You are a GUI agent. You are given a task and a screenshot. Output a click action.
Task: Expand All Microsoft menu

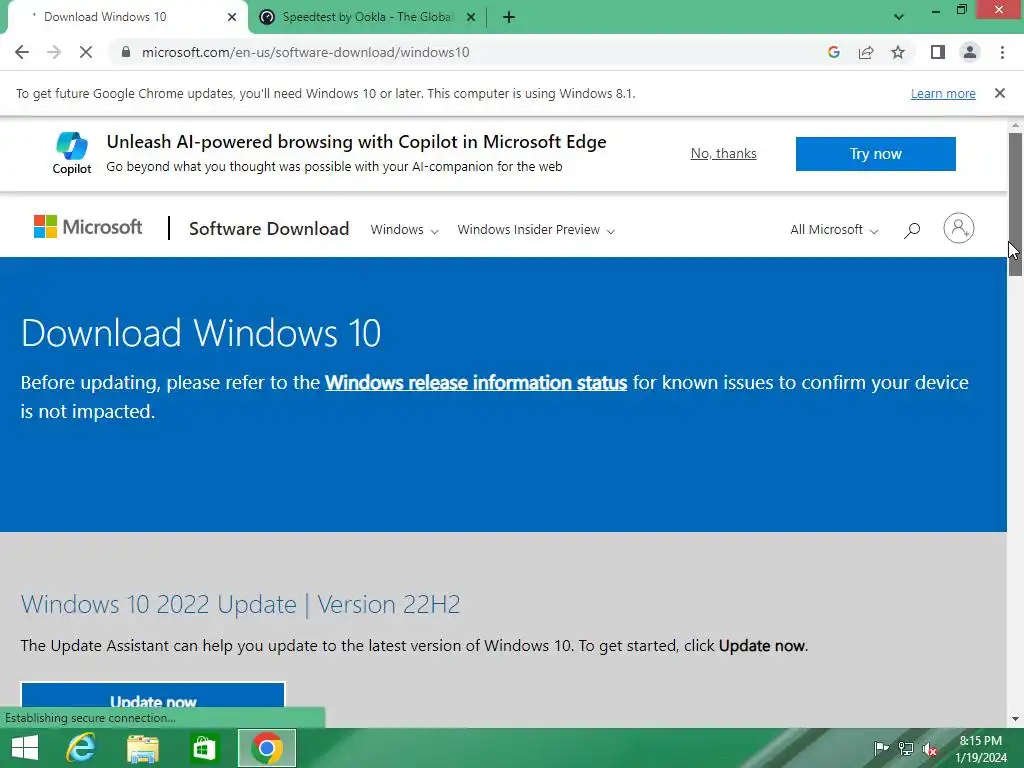tap(834, 230)
